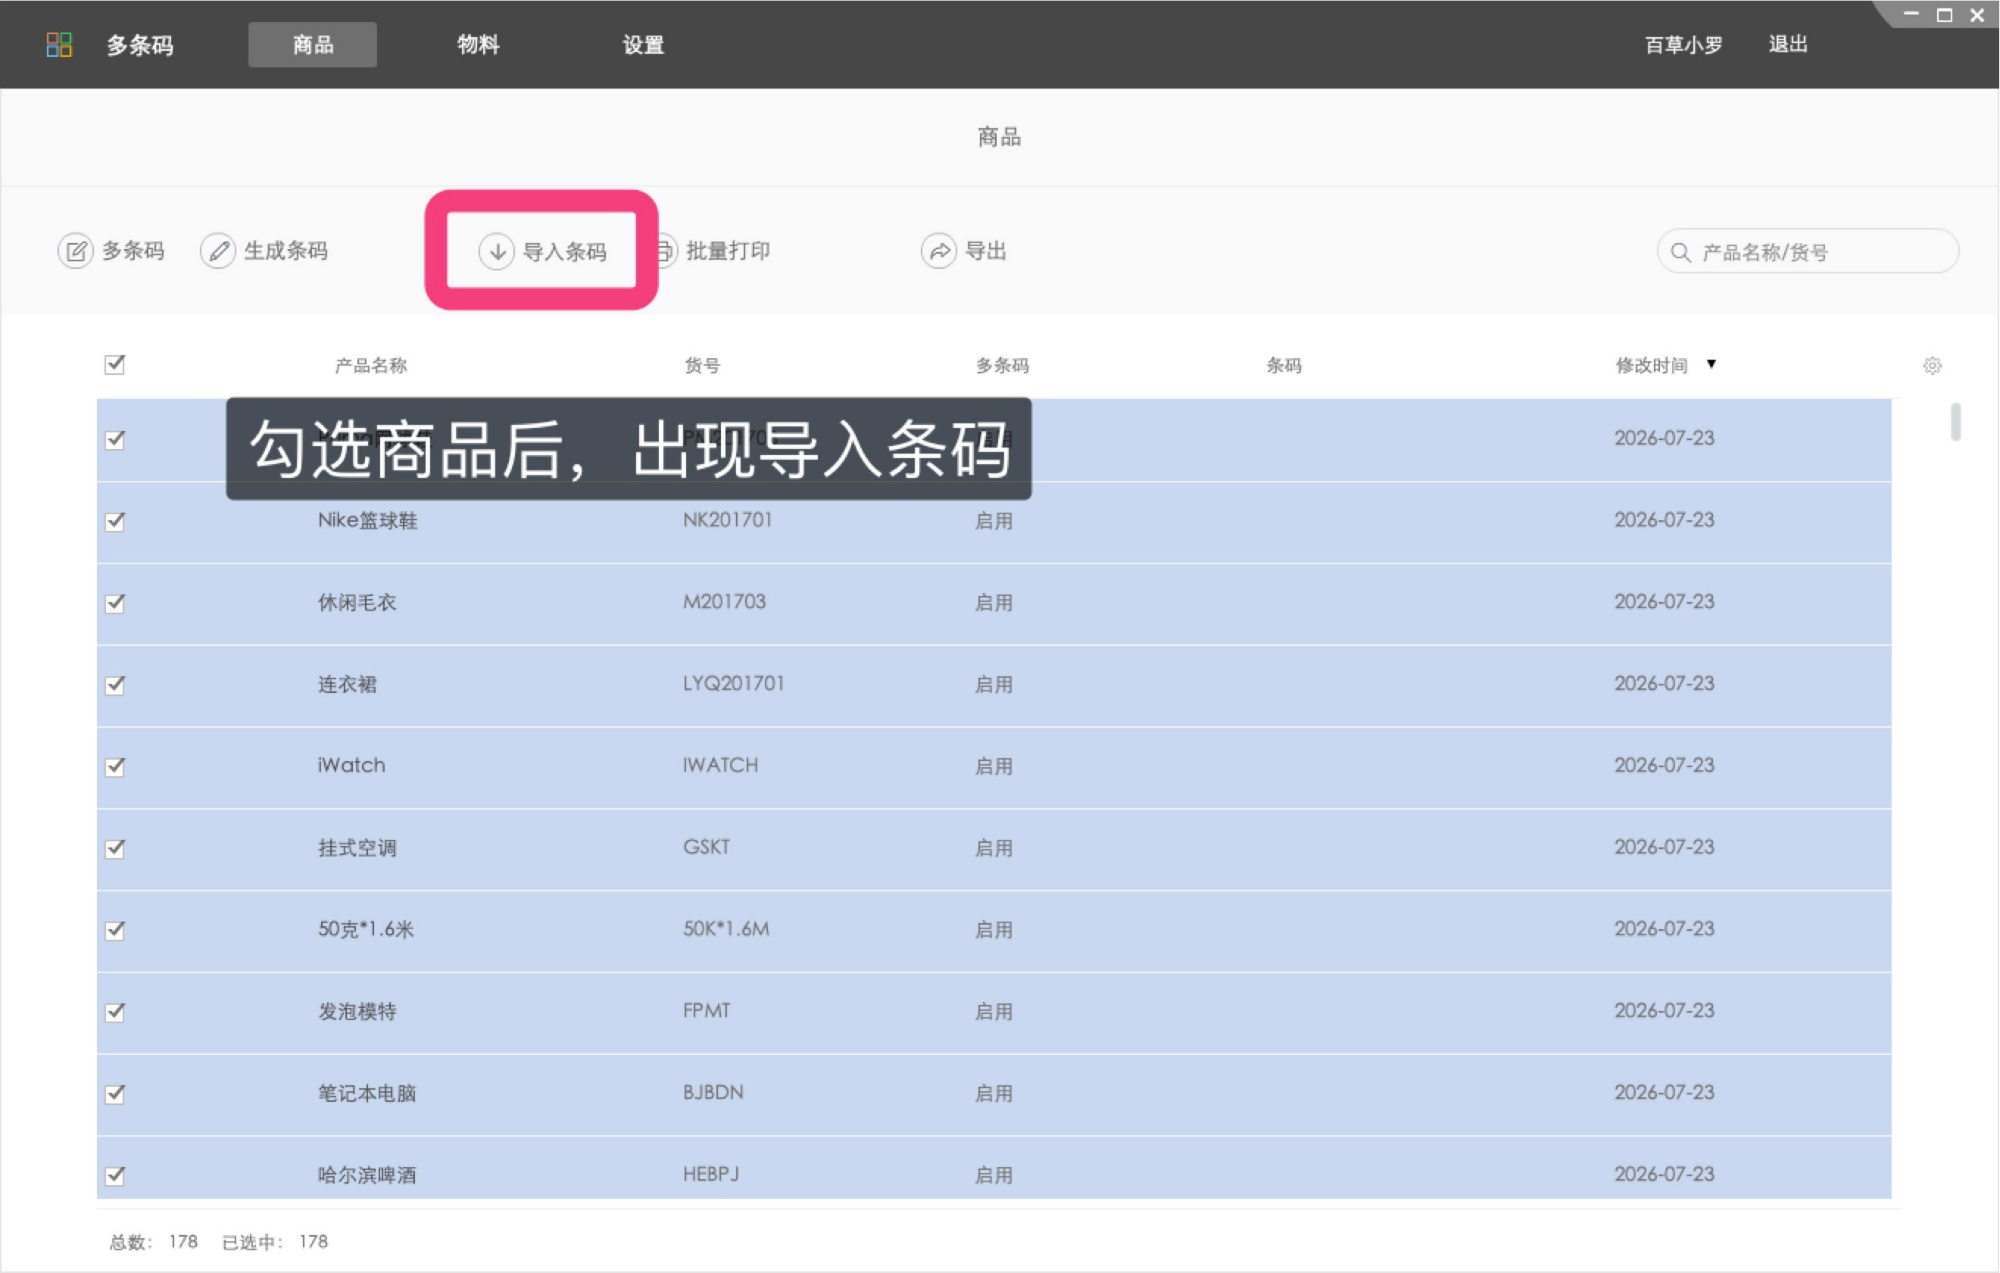Click the 多条码 column header

pos(1003,366)
